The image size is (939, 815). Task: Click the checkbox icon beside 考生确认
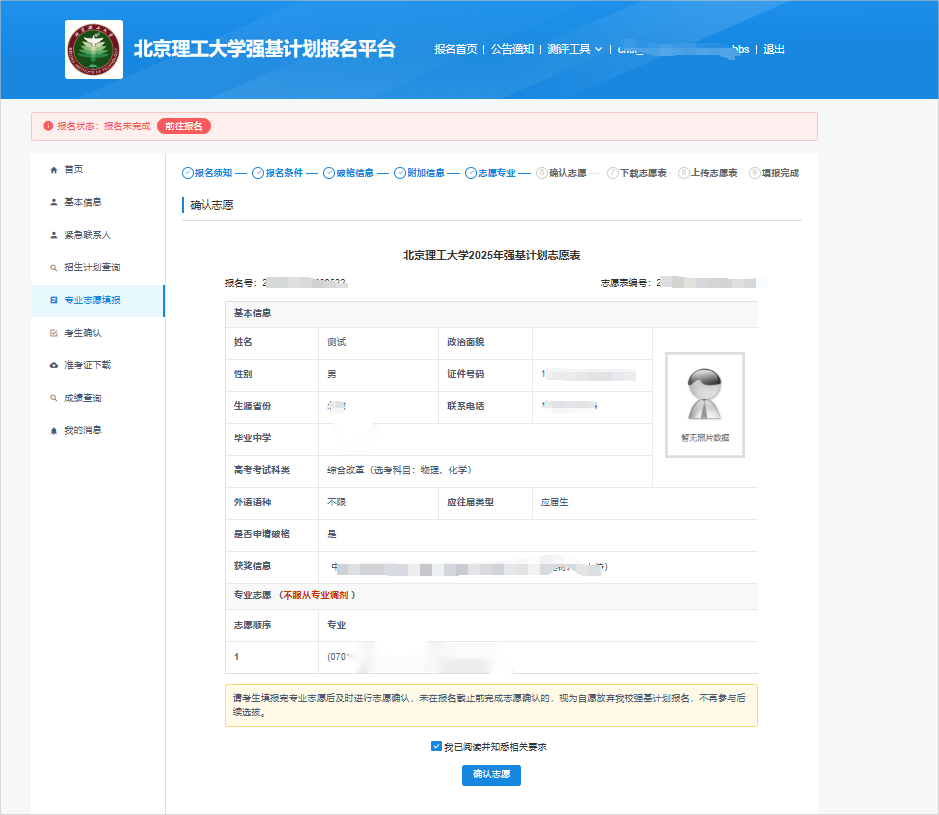tap(54, 333)
